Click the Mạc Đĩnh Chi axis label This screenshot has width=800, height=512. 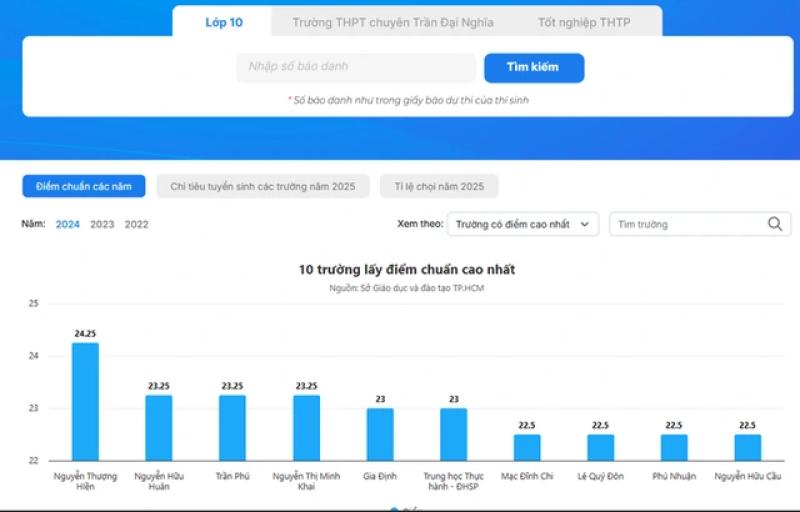tap(527, 476)
